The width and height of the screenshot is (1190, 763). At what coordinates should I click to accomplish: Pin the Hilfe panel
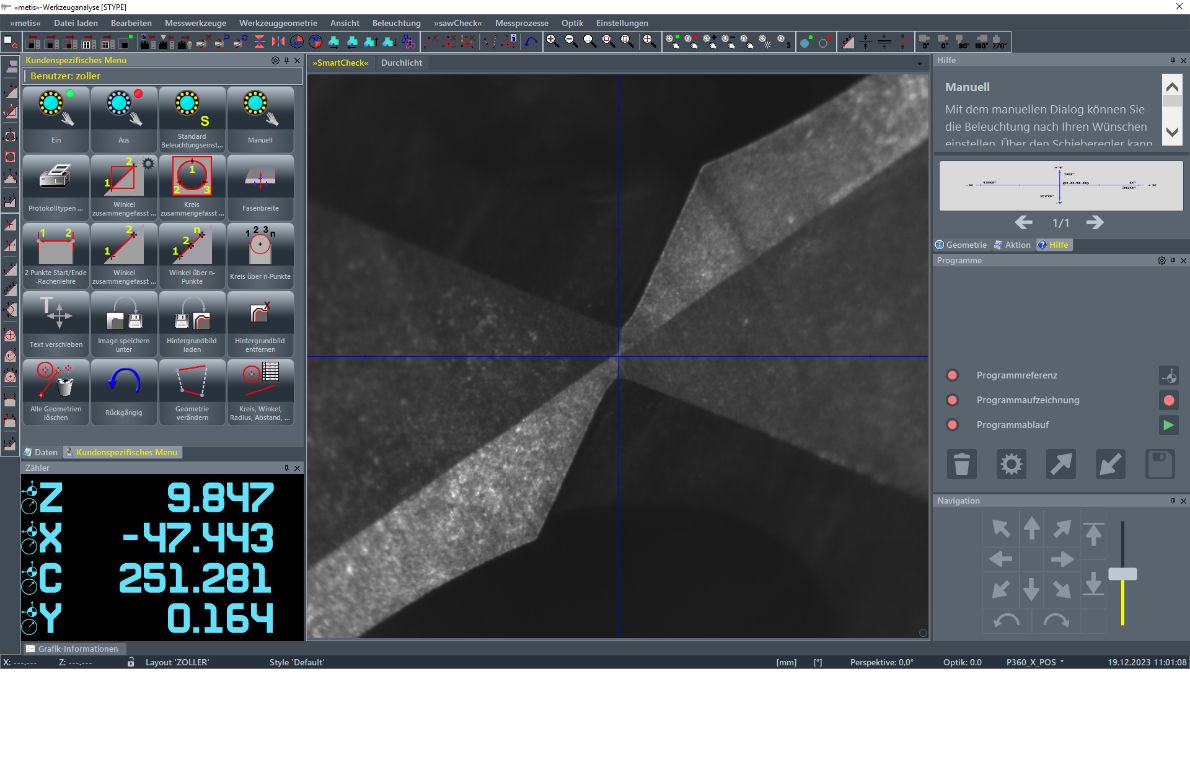click(x=1173, y=60)
